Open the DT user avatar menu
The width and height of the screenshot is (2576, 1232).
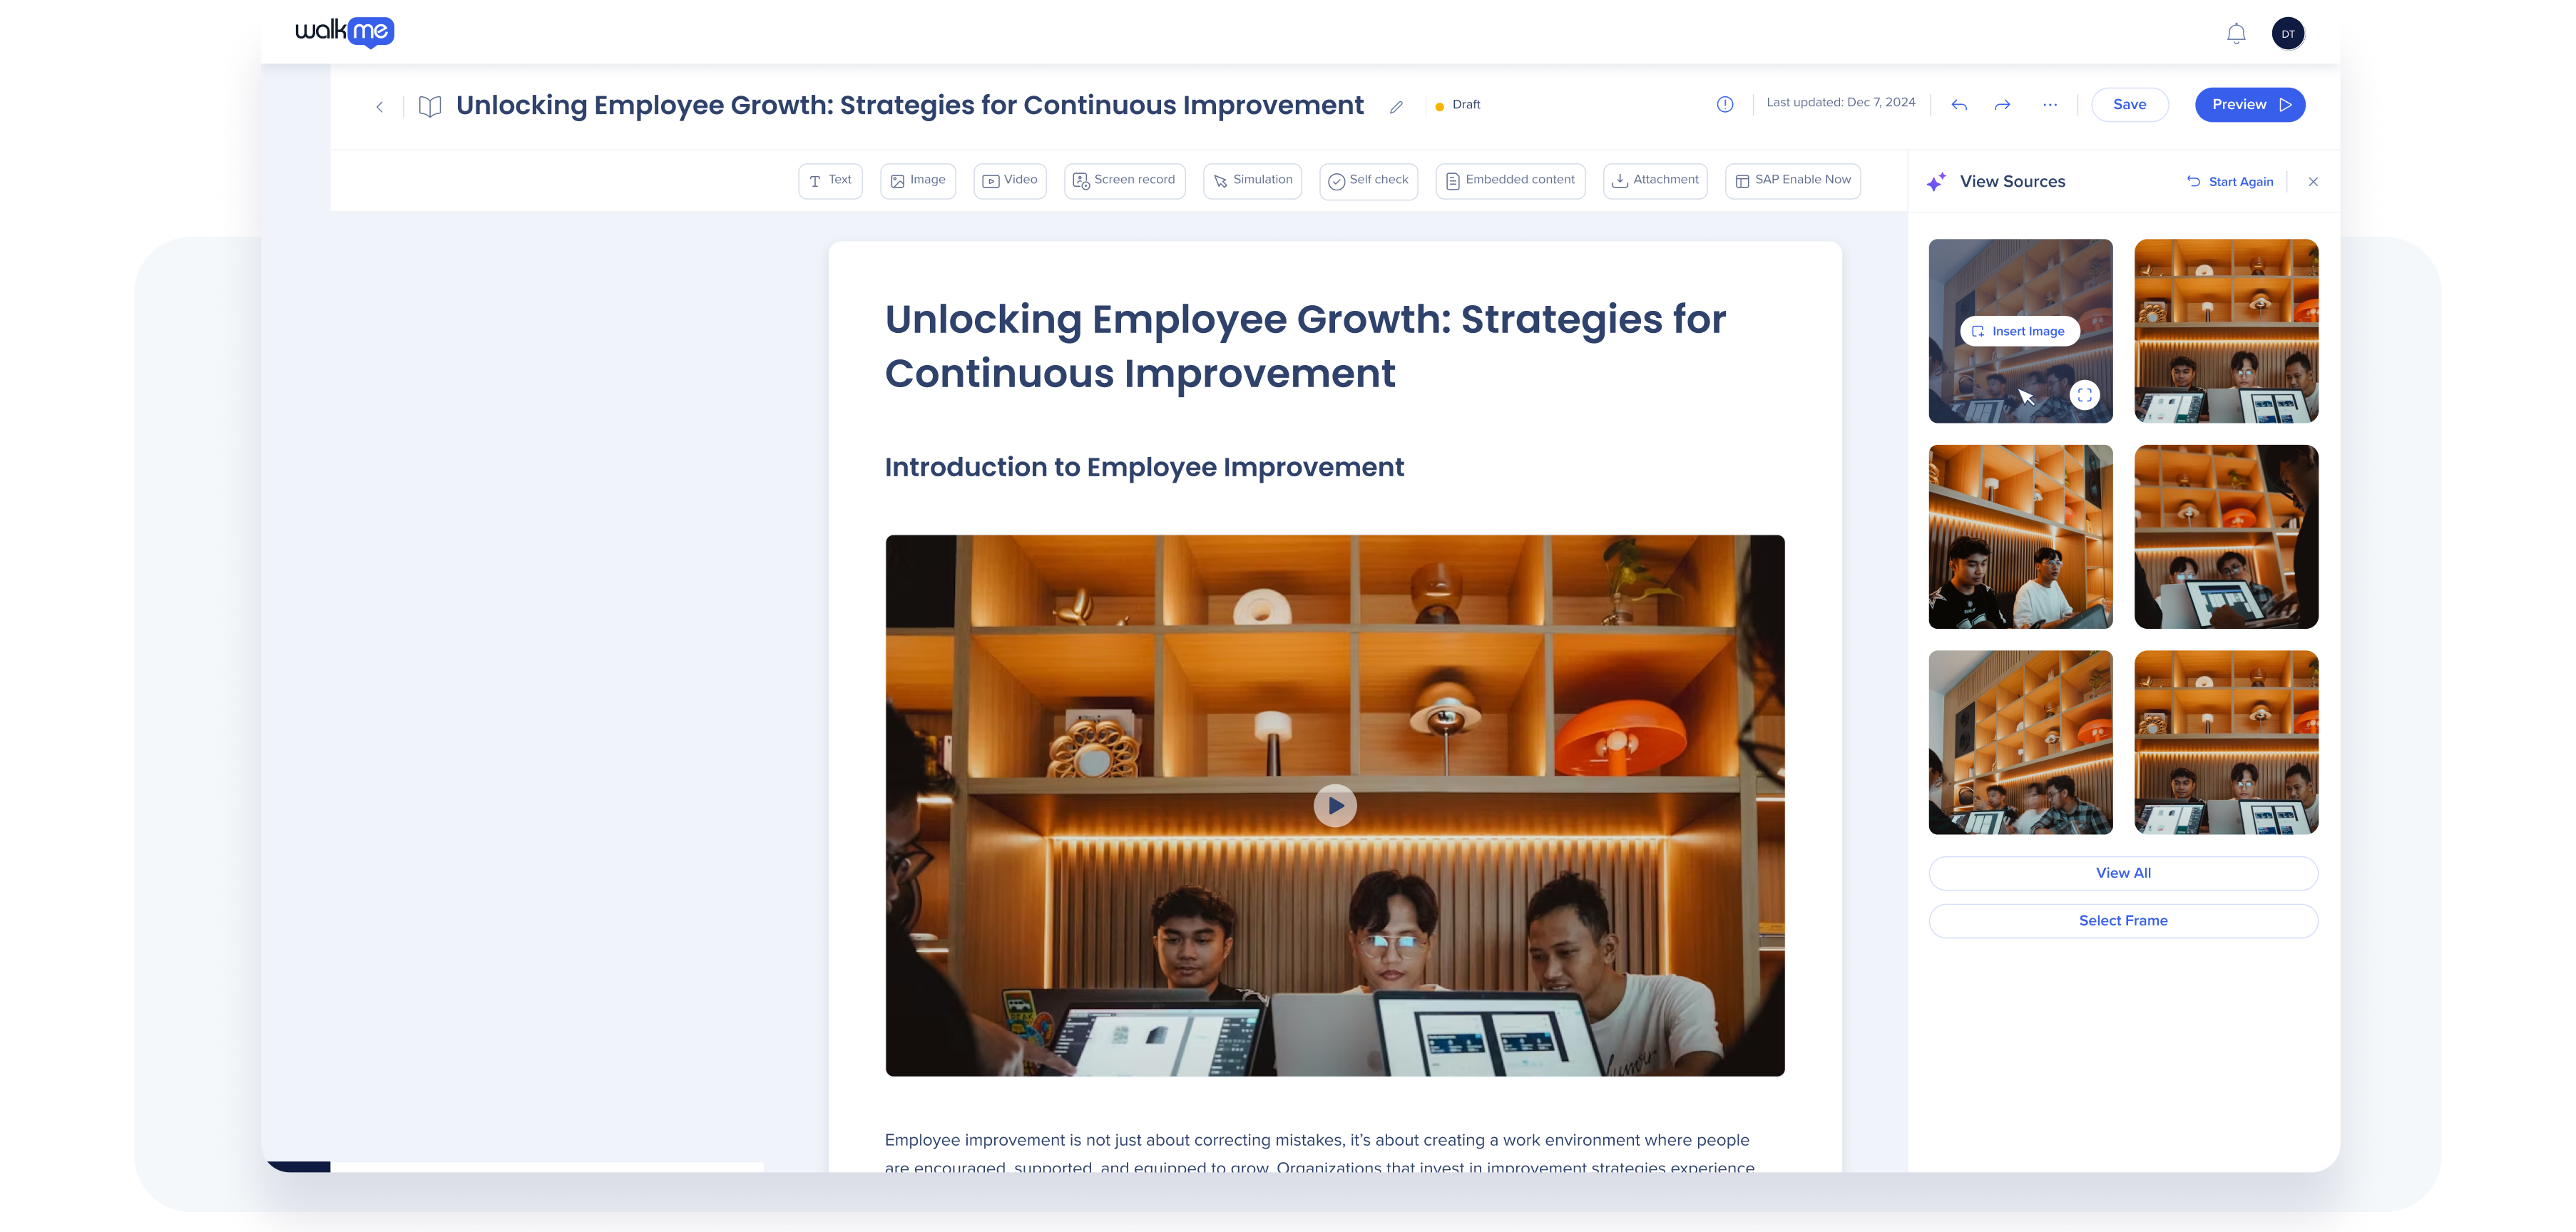2288,34
